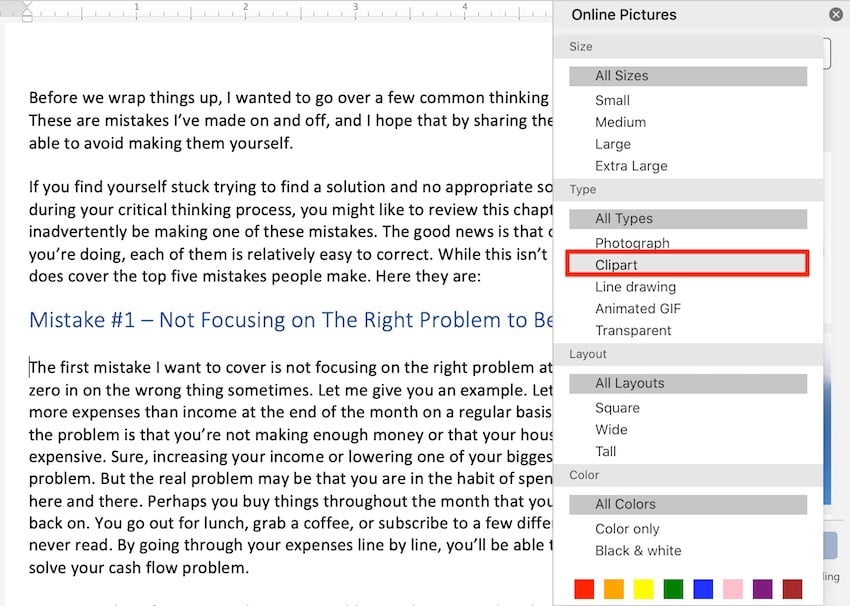Choose the Black & white filter
This screenshot has height=606, width=850.
(x=638, y=551)
